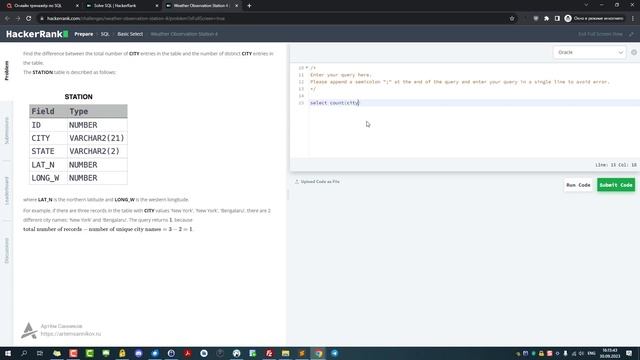Open editor settings gear icon
Viewport: 640px width, 360px height.
point(634,52)
